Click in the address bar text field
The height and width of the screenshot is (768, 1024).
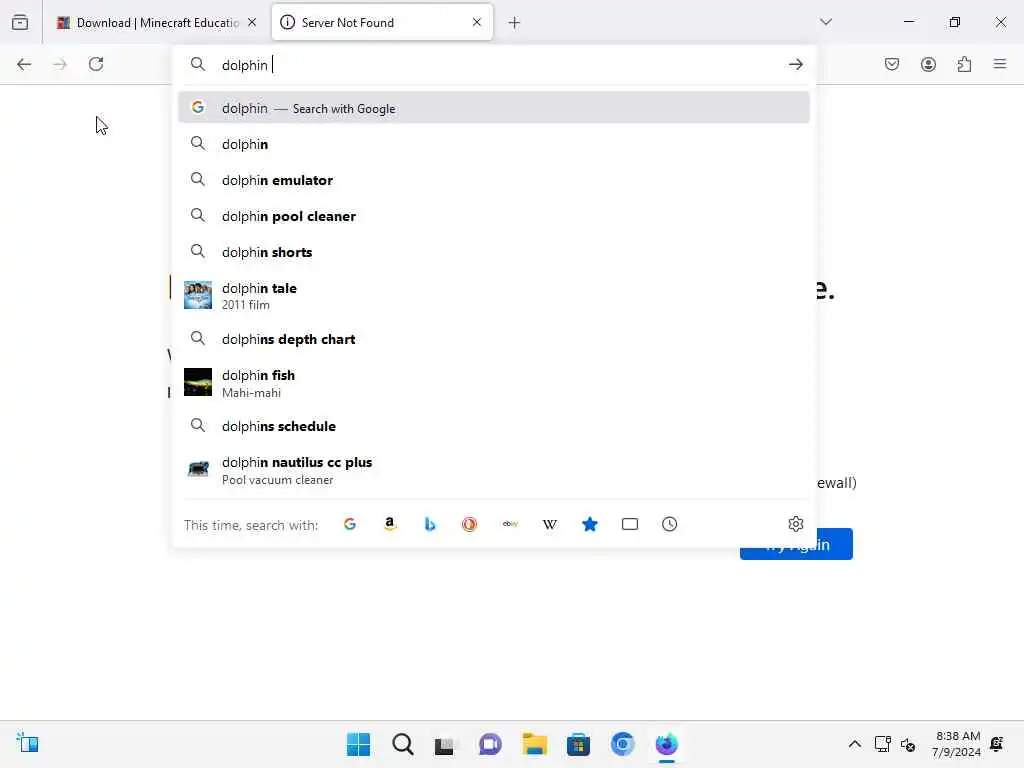coord(496,65)
